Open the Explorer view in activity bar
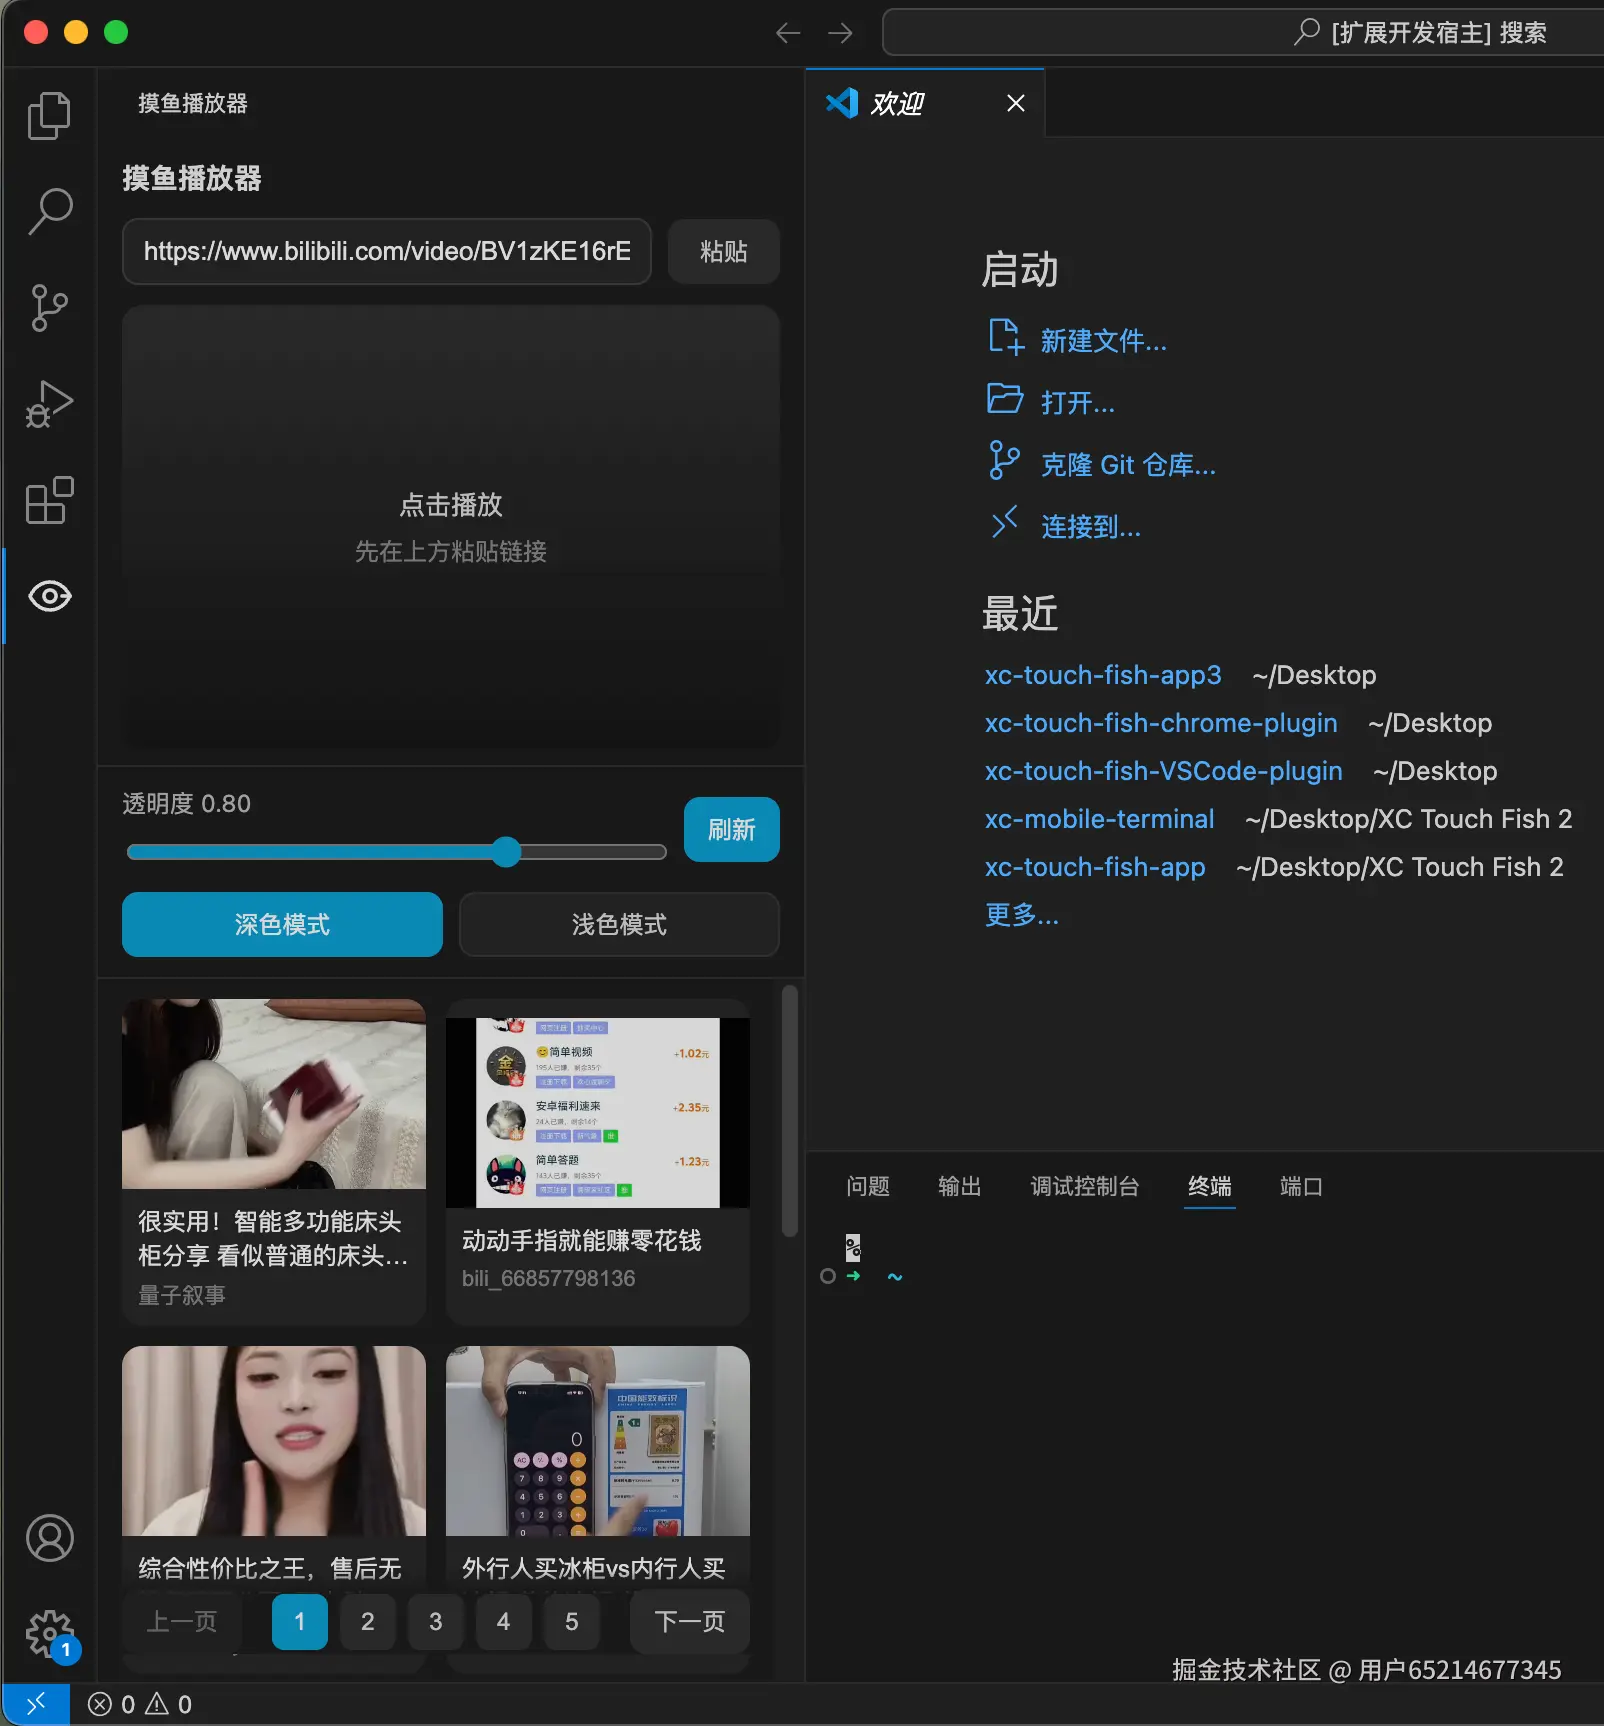The width and height of the screenshot is (1604, 1726). click(x=49, y=116)
